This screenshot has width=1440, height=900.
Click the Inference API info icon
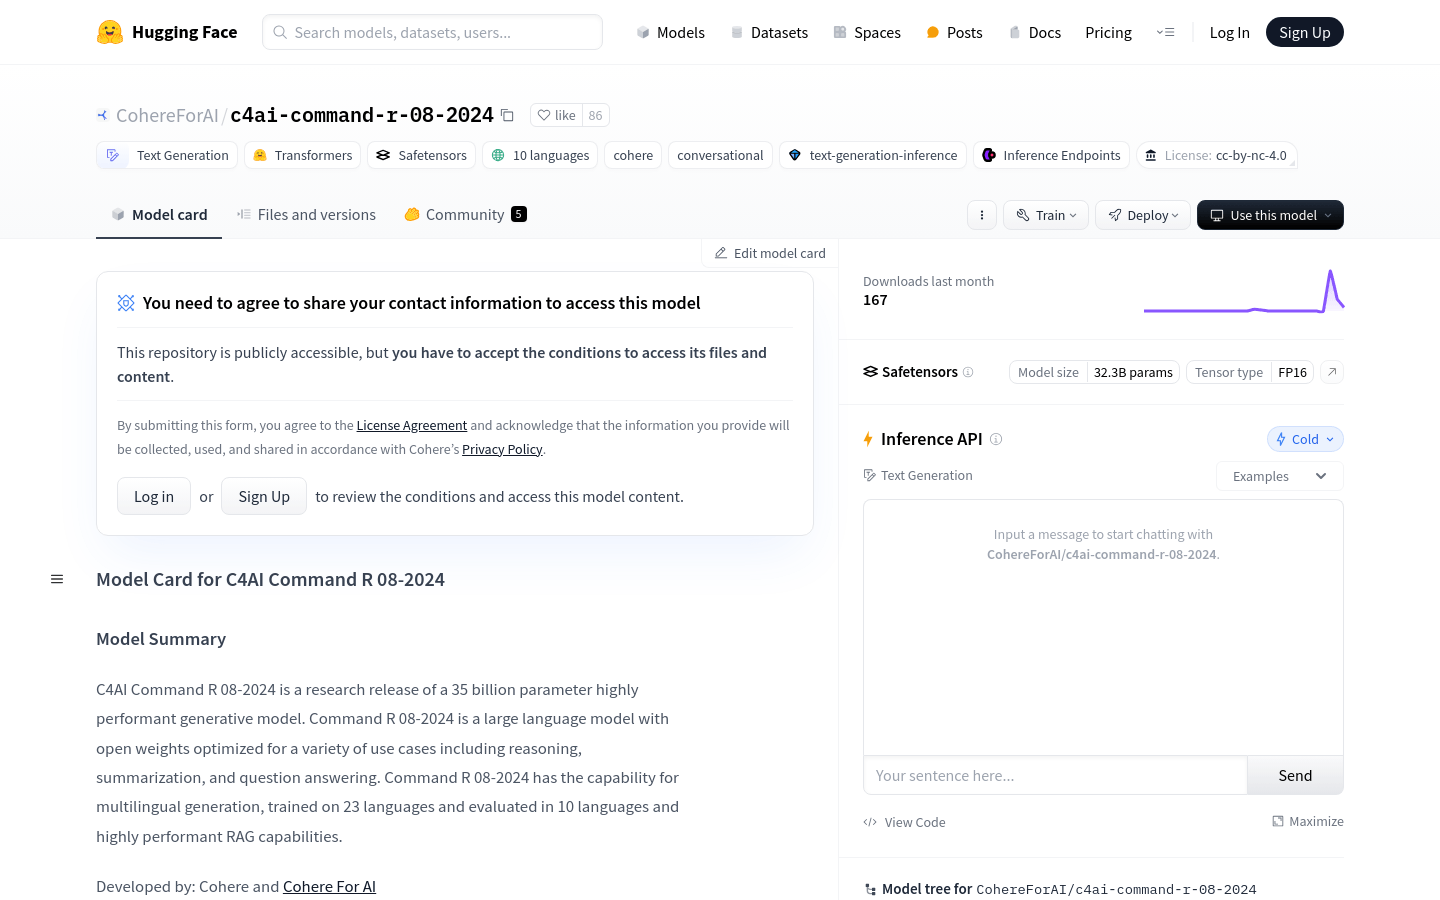point(996,439)
